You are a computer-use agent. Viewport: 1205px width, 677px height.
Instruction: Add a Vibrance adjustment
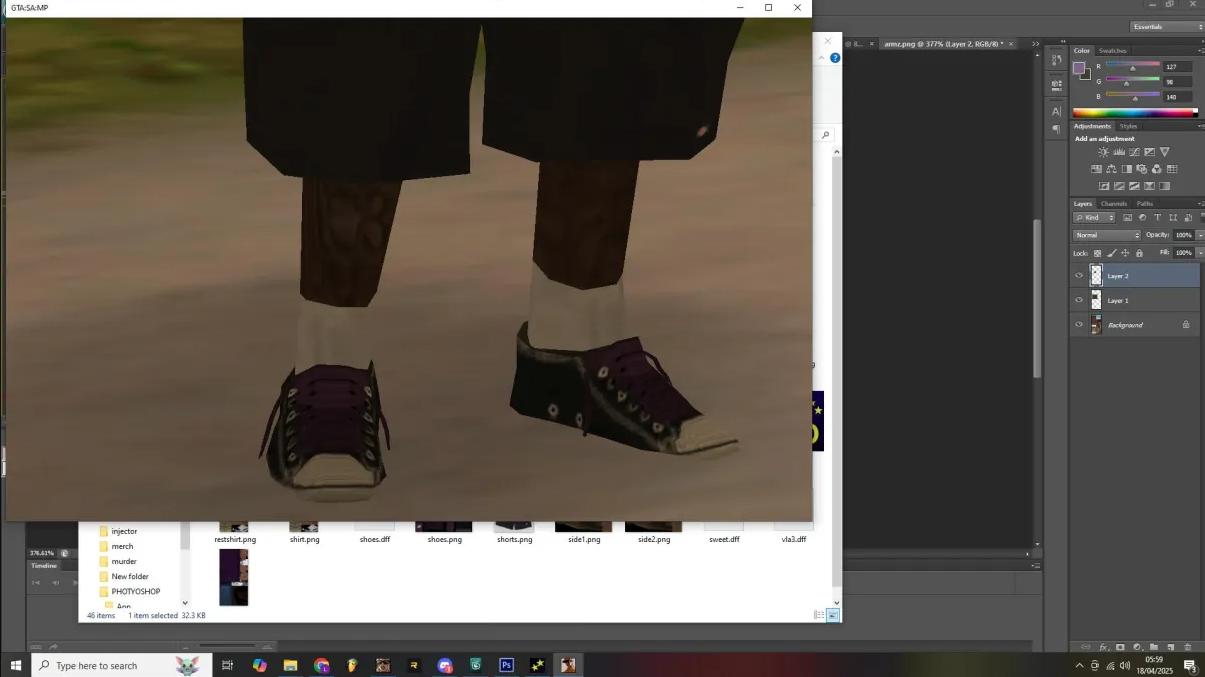pos(1164,152)
